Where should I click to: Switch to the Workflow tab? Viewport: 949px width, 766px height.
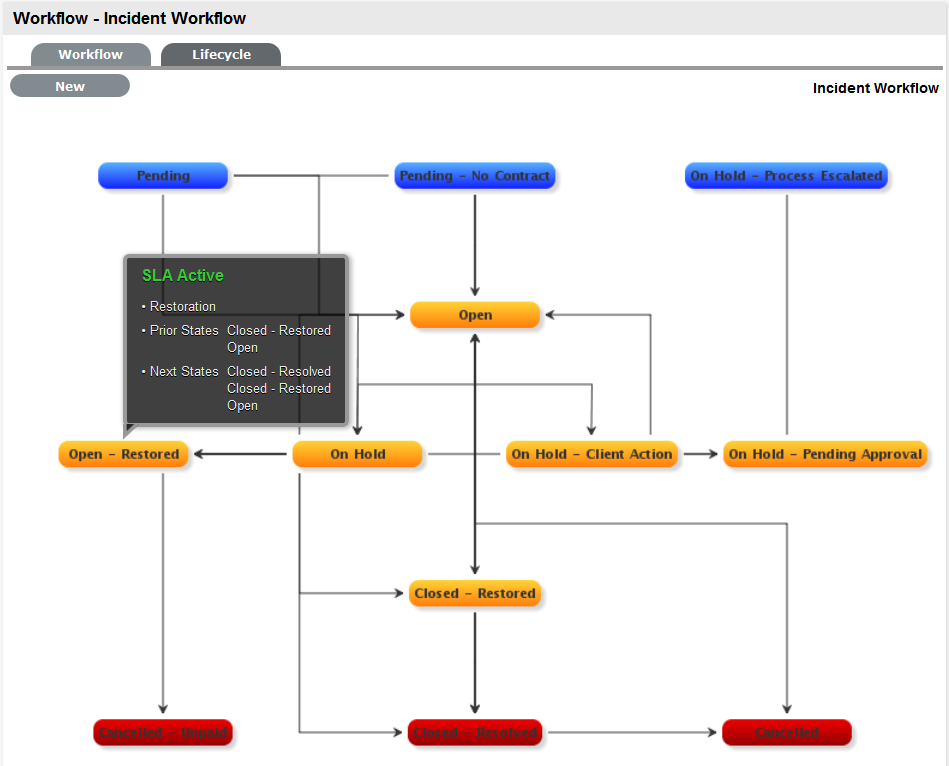(x=90, y=54)
